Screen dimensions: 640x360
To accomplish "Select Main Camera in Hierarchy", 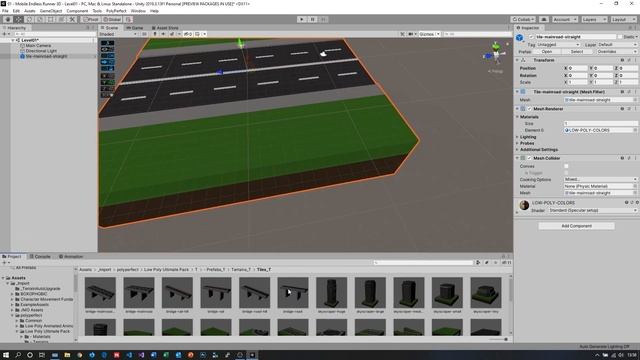I will pyautogui.click(x=38, y=46).
